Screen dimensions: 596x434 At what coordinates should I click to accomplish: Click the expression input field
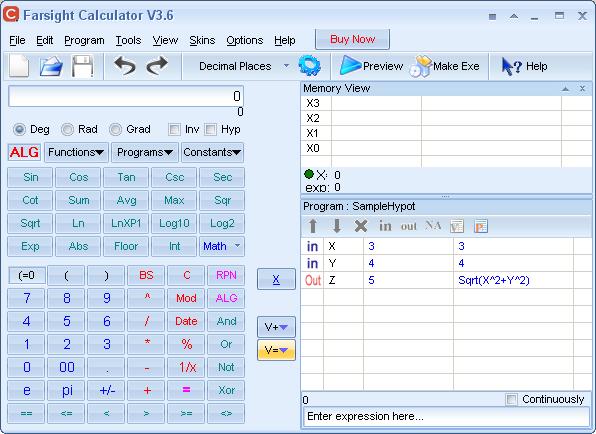click(x=446, y=417)
